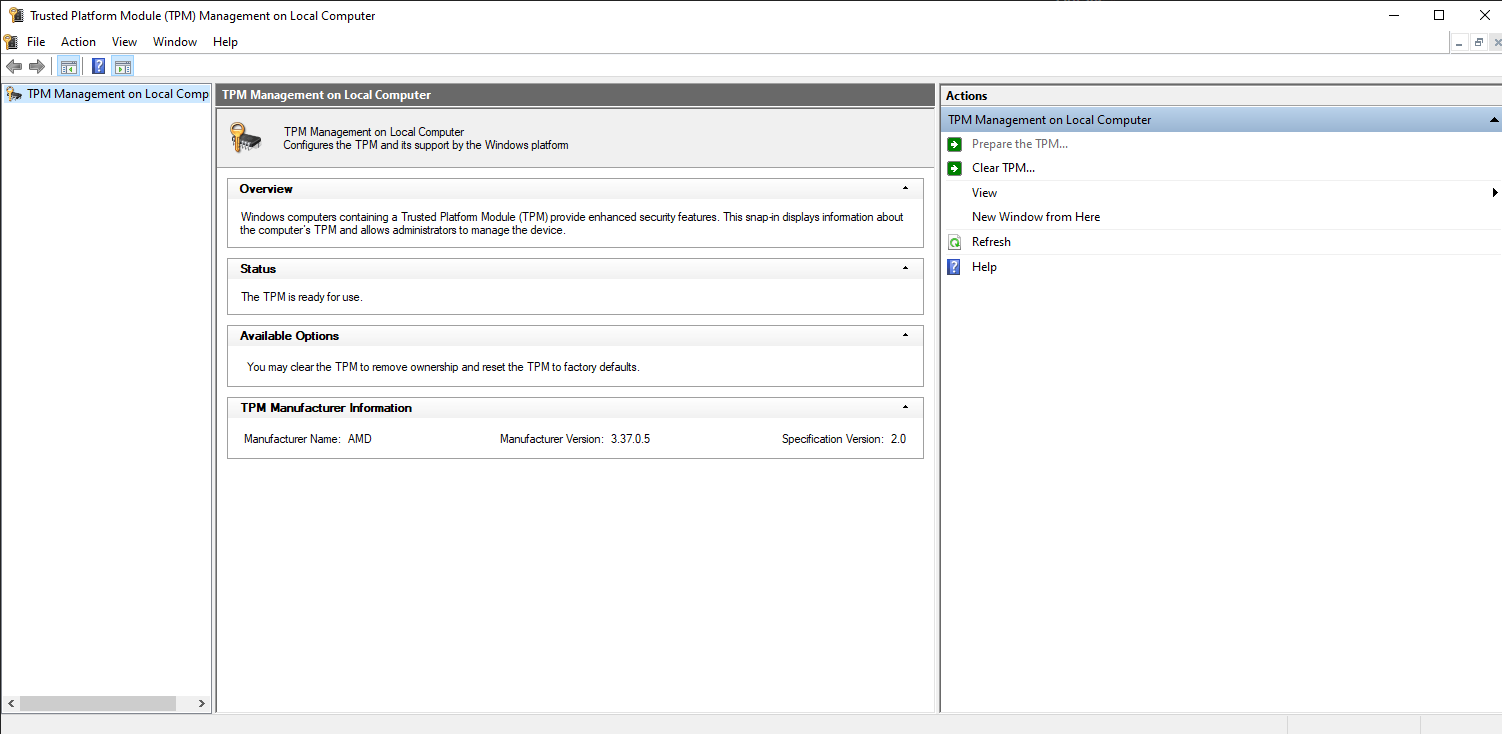1502x734 pixels.
Task: Expand the View submenu arrow in Actions
Action: [1495, 193]
